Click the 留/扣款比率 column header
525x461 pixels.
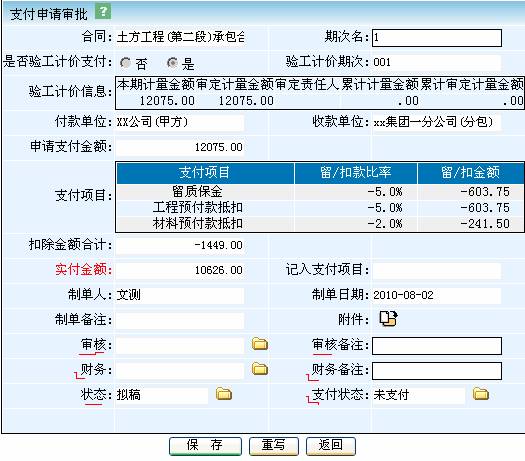(x=356, y=173)
